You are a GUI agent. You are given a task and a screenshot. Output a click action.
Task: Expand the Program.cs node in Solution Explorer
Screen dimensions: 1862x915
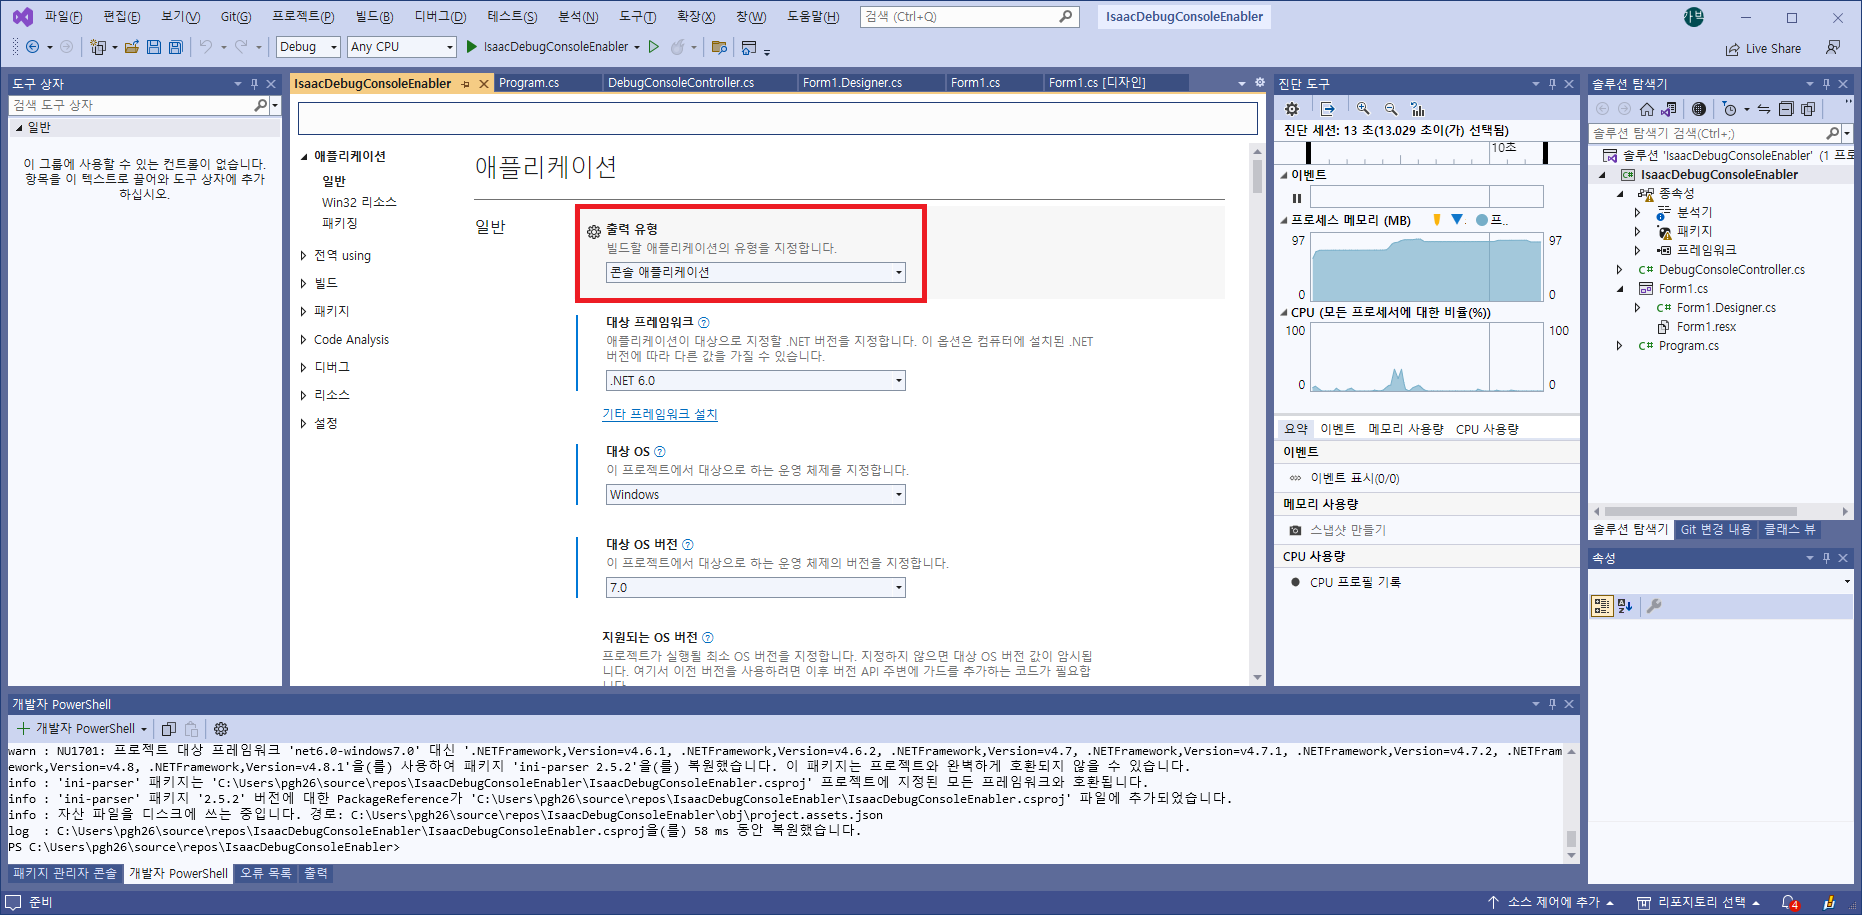click(1619, 346)
